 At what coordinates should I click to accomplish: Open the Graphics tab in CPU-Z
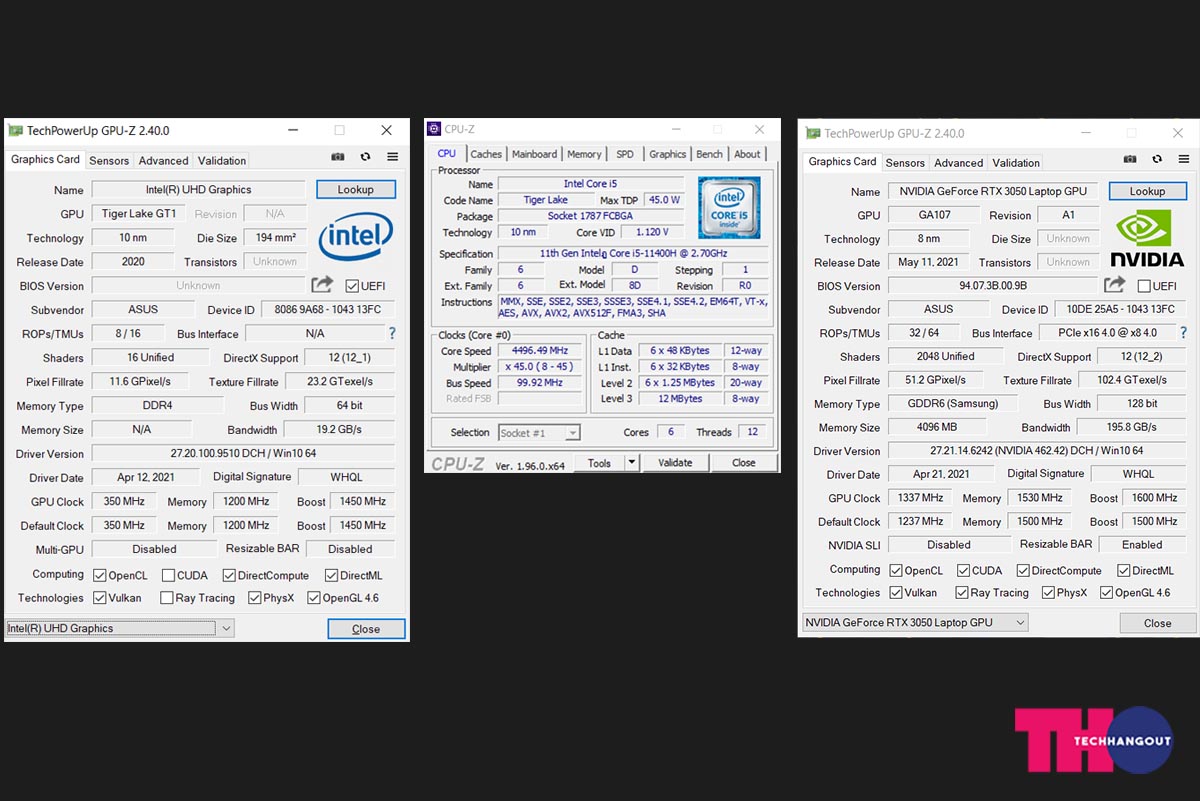point(667,154)
